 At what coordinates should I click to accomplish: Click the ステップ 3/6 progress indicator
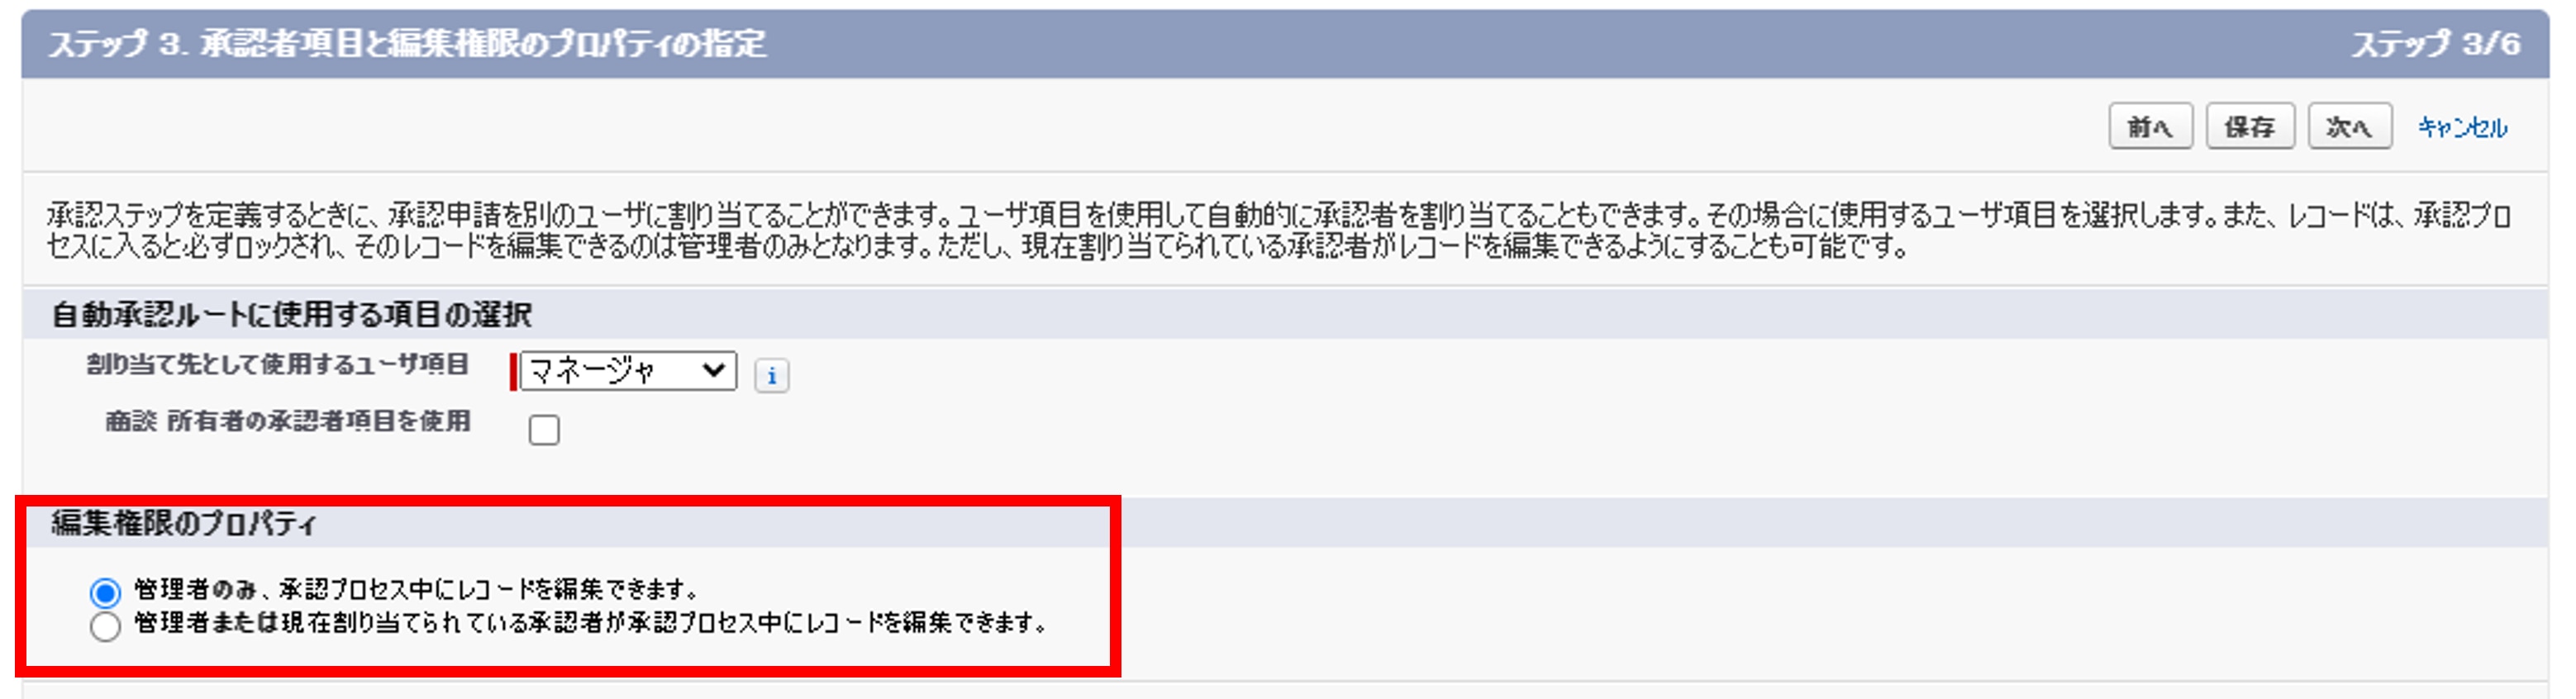2435,44
